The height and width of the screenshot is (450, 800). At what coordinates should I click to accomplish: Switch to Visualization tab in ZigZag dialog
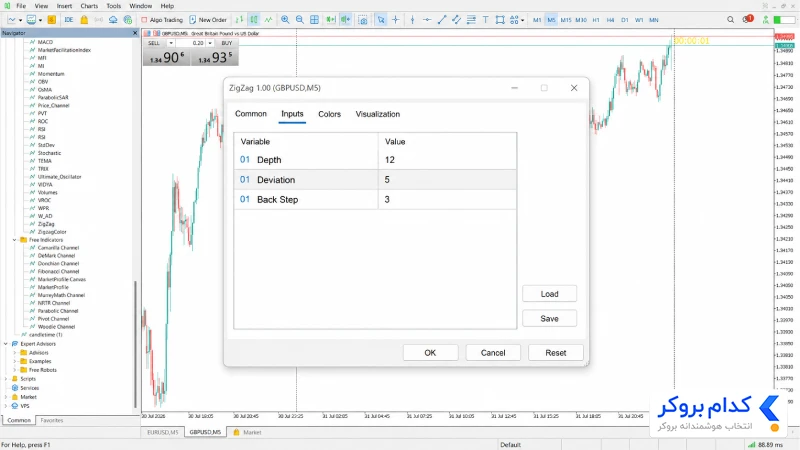tap(378, 114)
